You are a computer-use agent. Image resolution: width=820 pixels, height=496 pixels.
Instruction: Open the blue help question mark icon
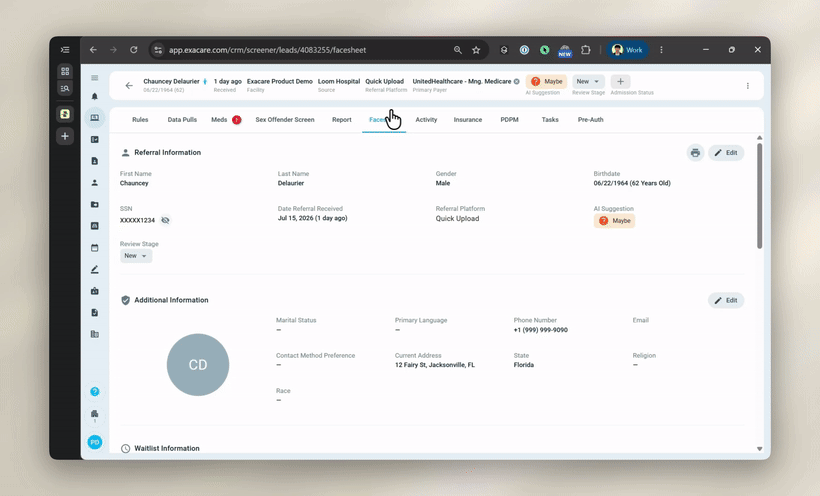[x=95, y=391]
